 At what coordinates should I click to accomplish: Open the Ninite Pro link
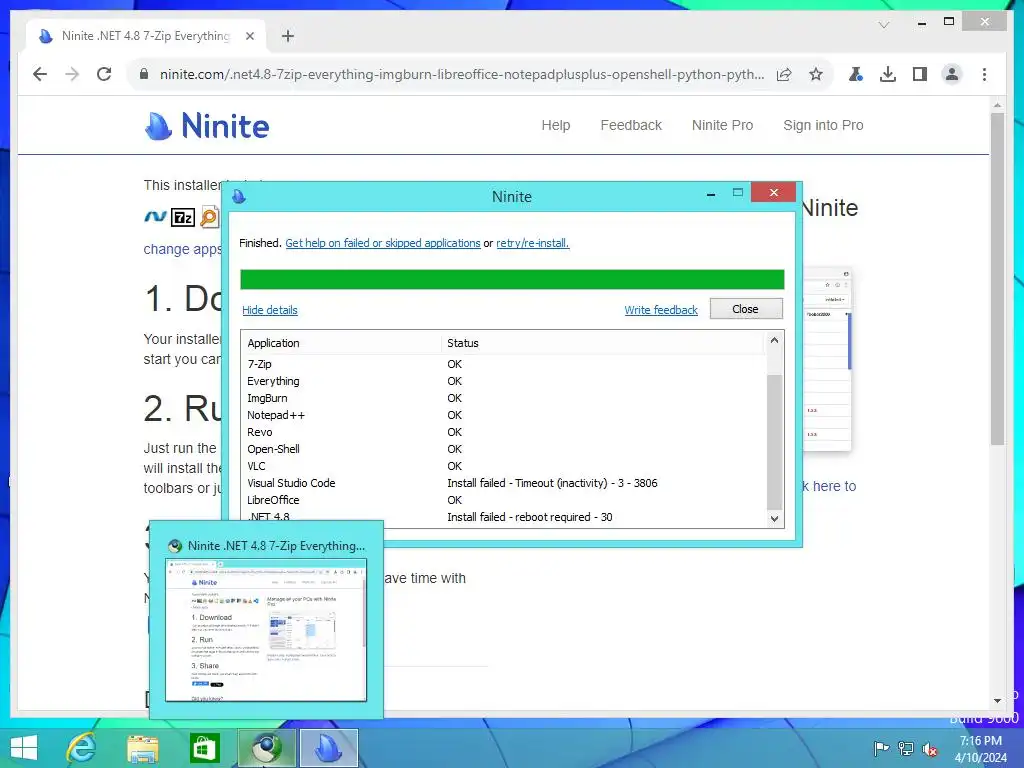(x=722, y=125)
